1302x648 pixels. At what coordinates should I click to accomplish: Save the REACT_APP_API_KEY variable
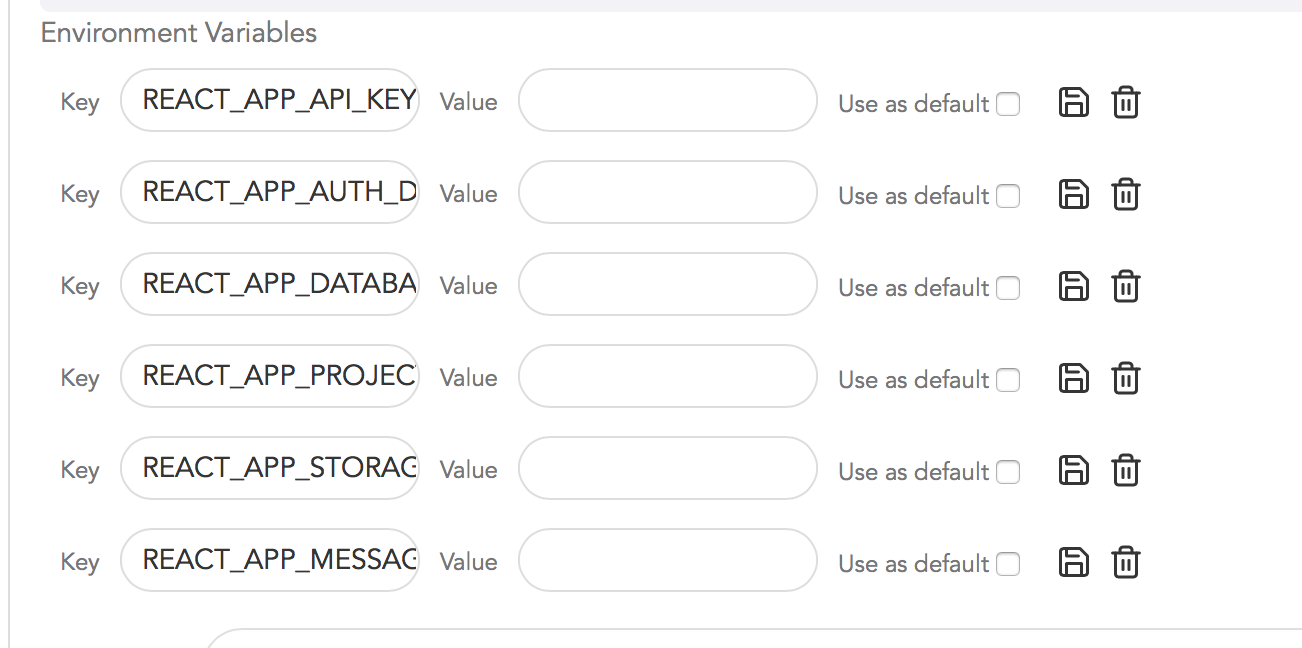(x=1073, y=102)
